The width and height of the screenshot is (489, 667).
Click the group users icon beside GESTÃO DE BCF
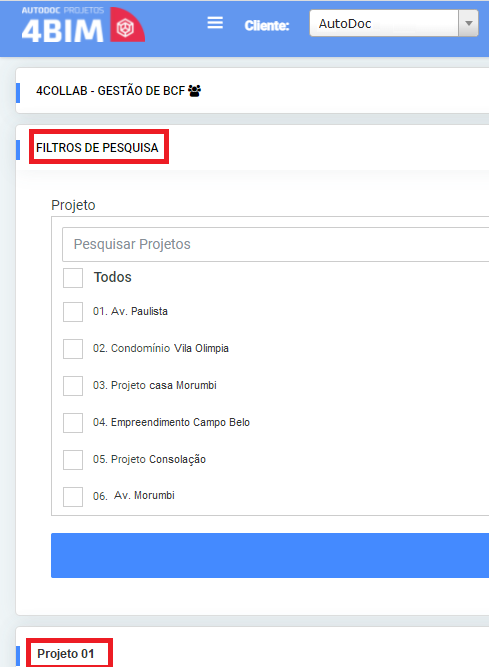[195, 91]
